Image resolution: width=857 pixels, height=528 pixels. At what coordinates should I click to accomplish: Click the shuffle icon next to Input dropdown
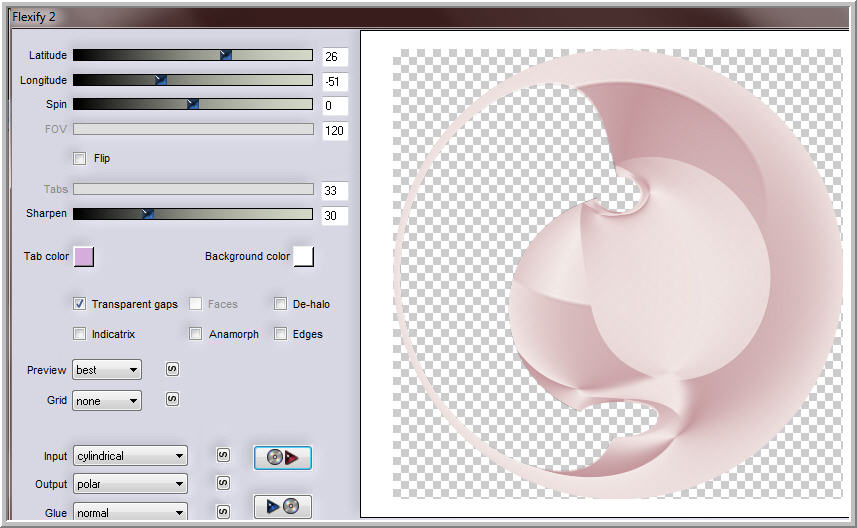(223, 455)
